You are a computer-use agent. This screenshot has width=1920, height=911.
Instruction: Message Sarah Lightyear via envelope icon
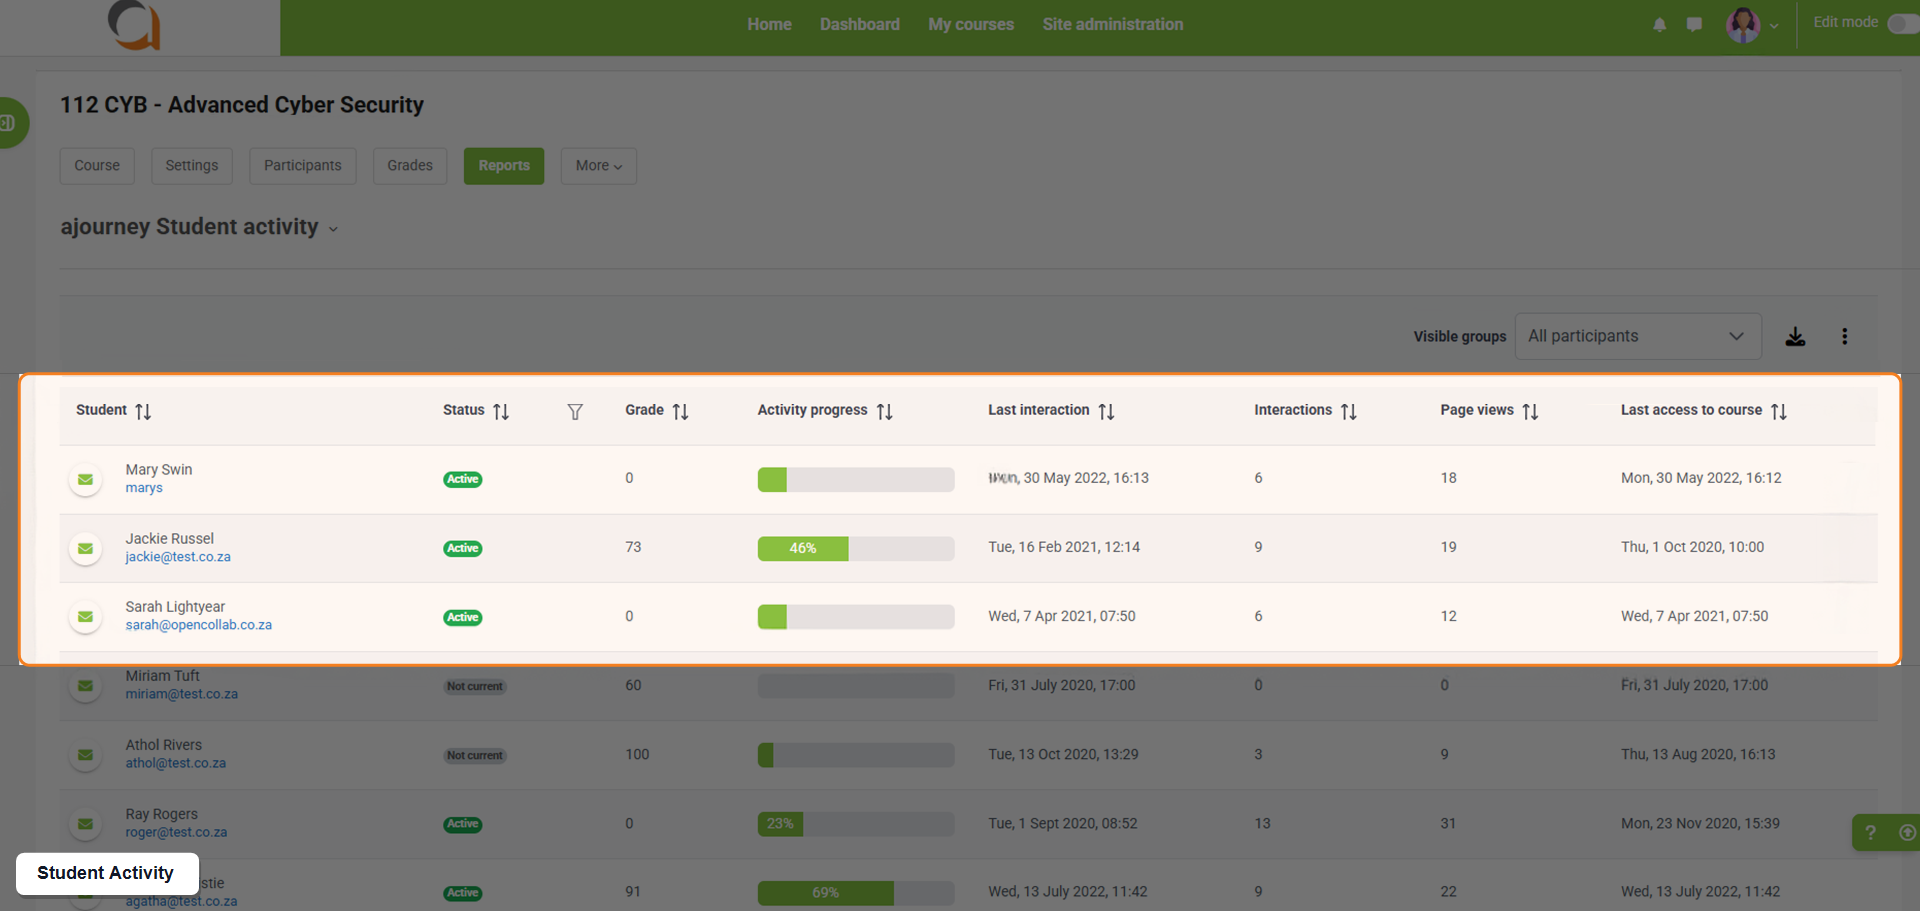point(85,617)
